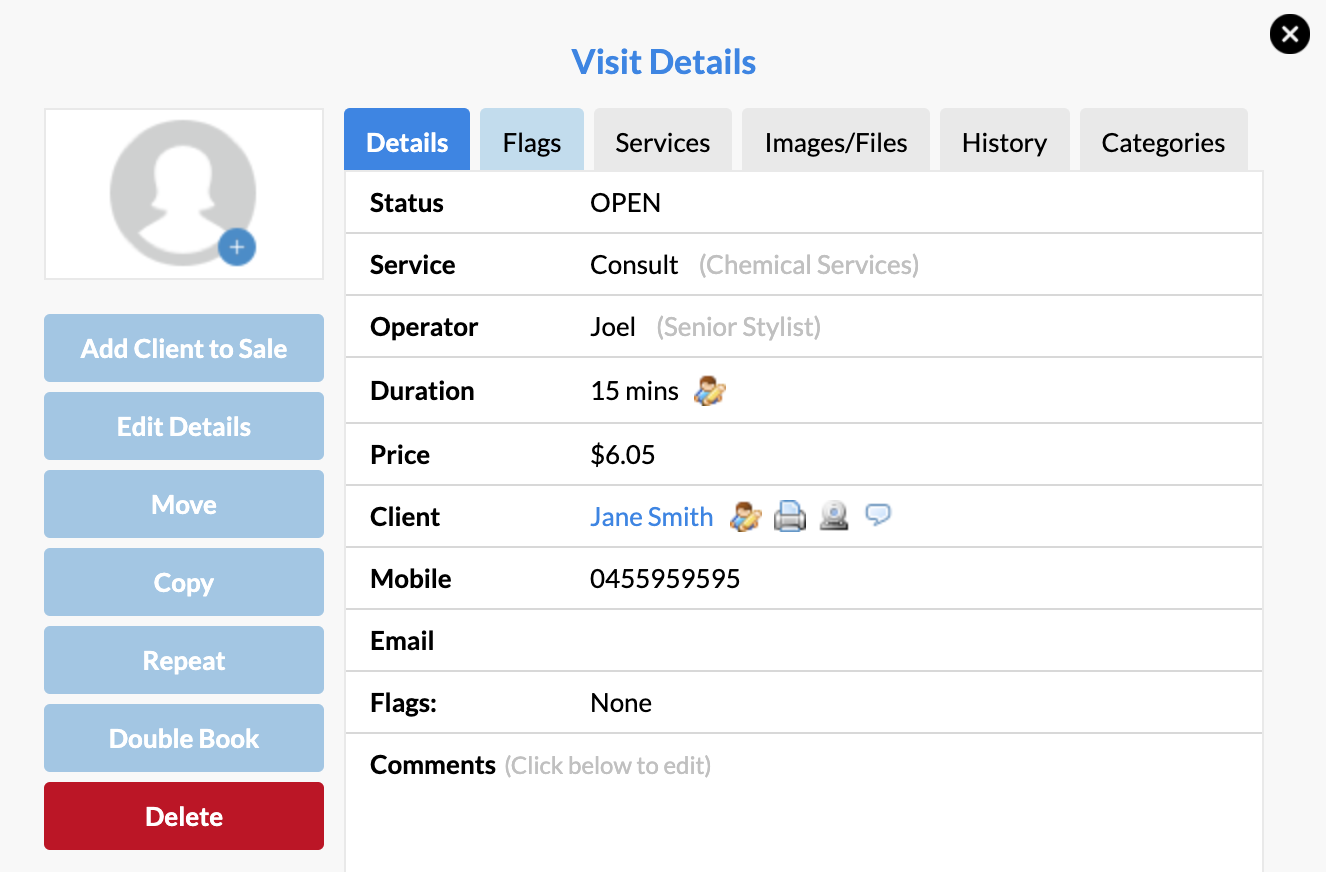
Task: Add a client photo using the plus icon
Action: 237,248
